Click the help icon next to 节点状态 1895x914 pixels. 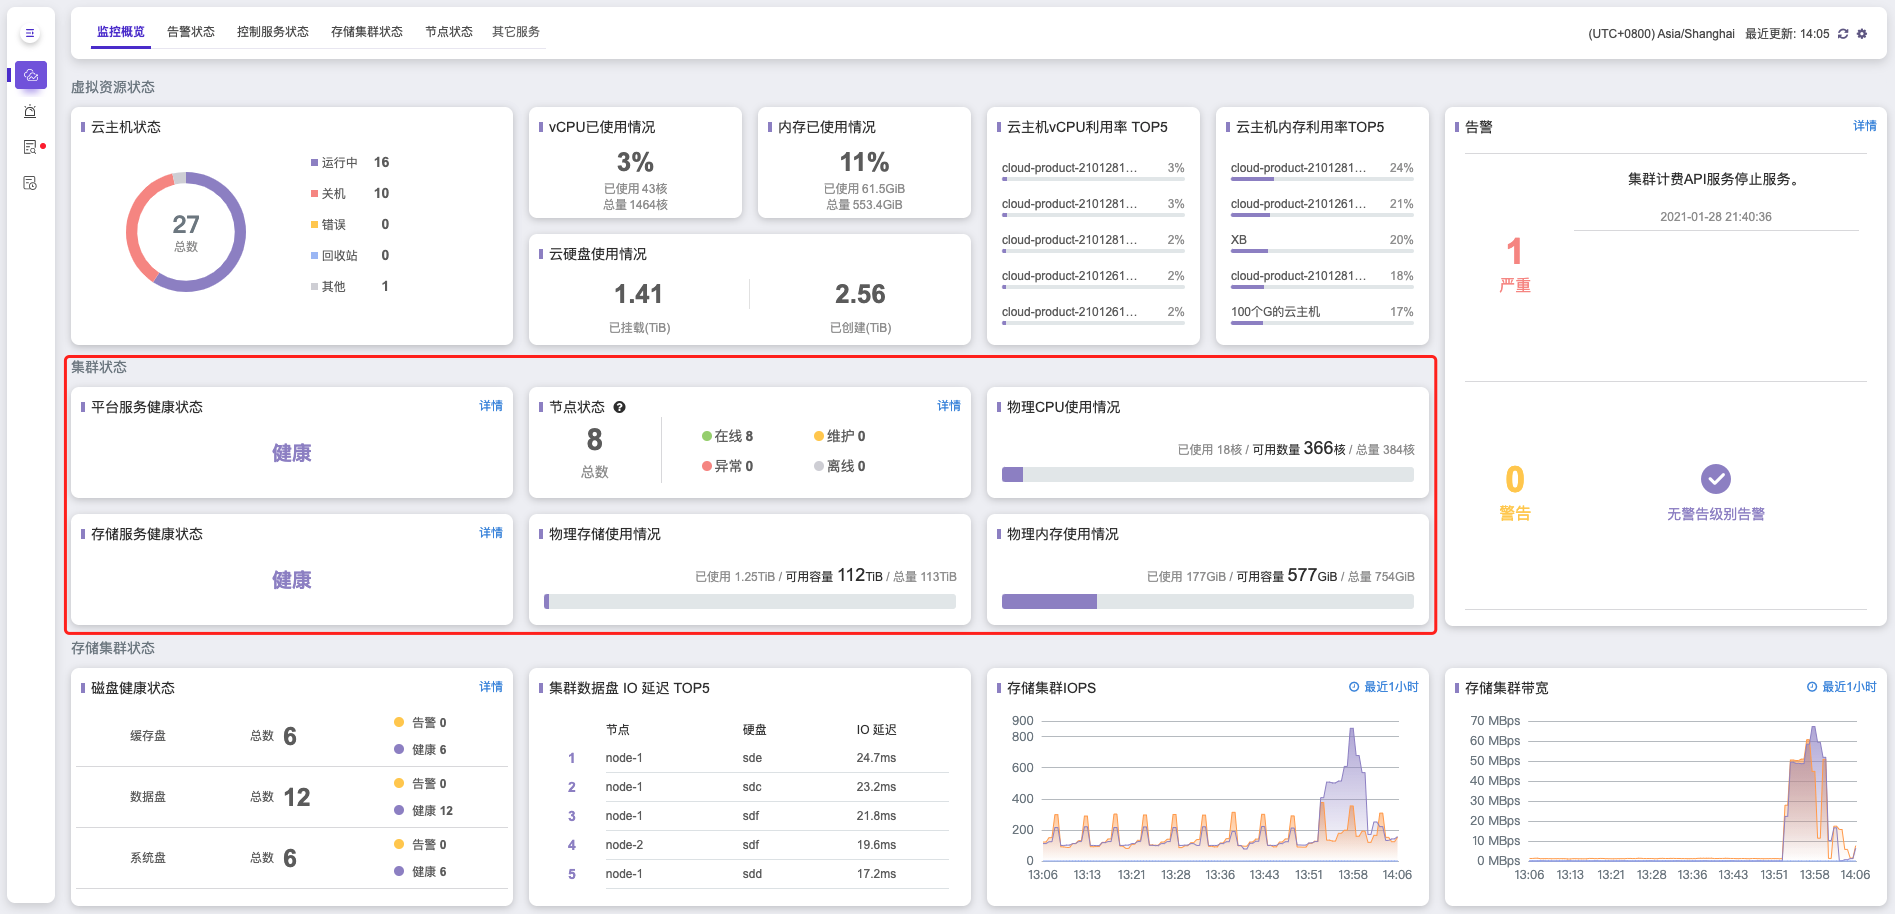tap(620, 407)
